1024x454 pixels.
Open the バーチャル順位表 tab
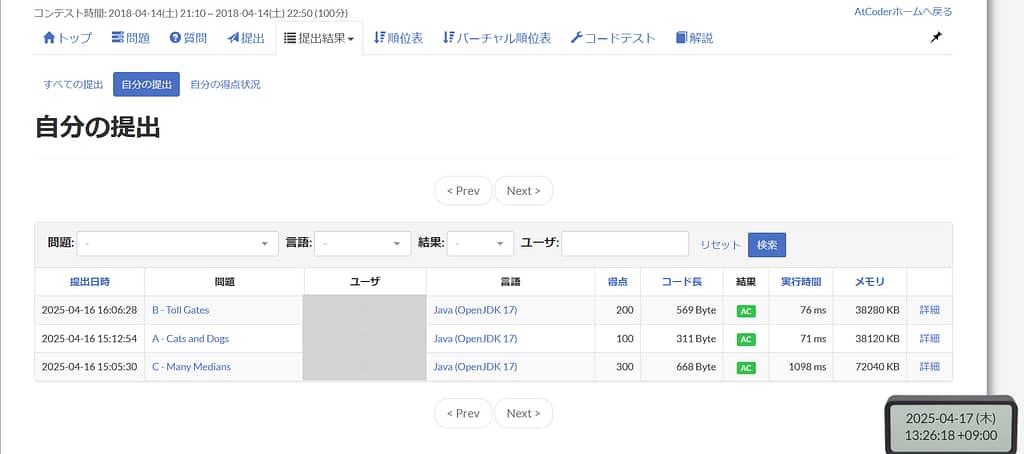tap(497, 38)
